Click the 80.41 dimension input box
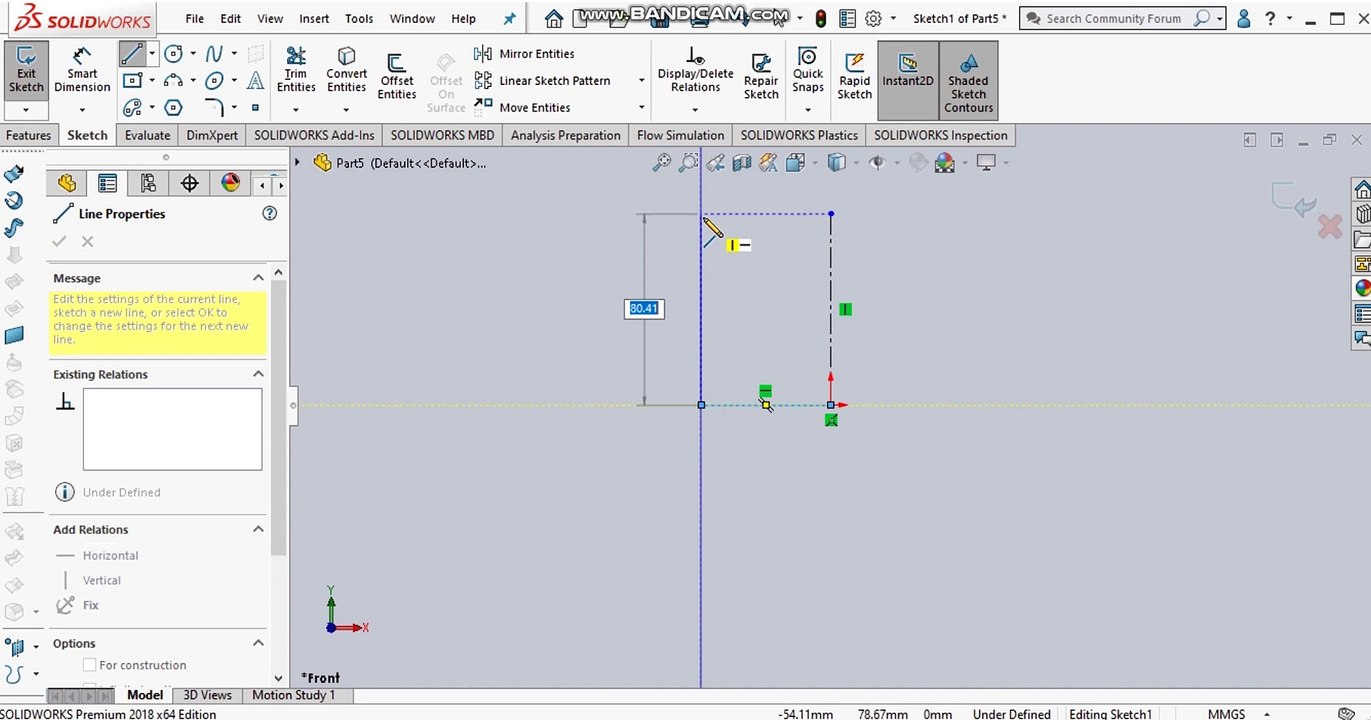The width and height of the screenshot is (1371, 720). pos(643,308)
